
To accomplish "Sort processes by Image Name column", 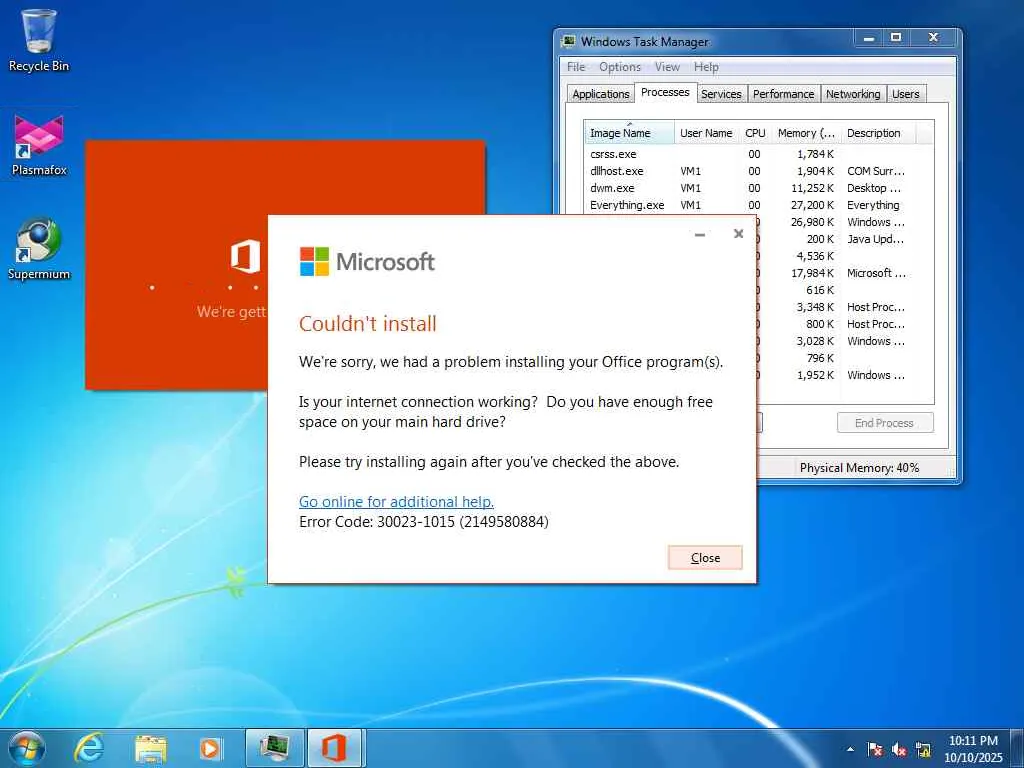I will click(630, 133).
